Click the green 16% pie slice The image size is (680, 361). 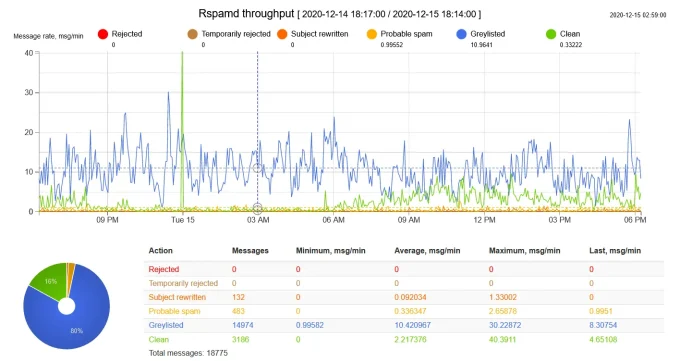(x=50, y=282)
